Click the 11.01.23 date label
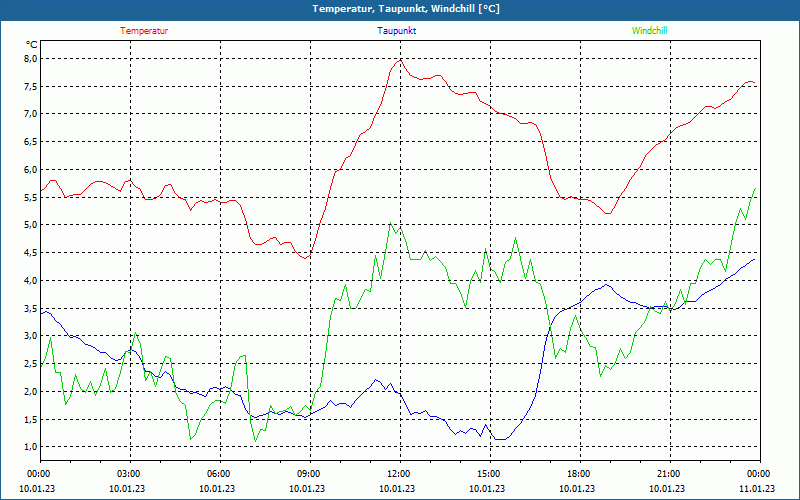 [757, 489]
